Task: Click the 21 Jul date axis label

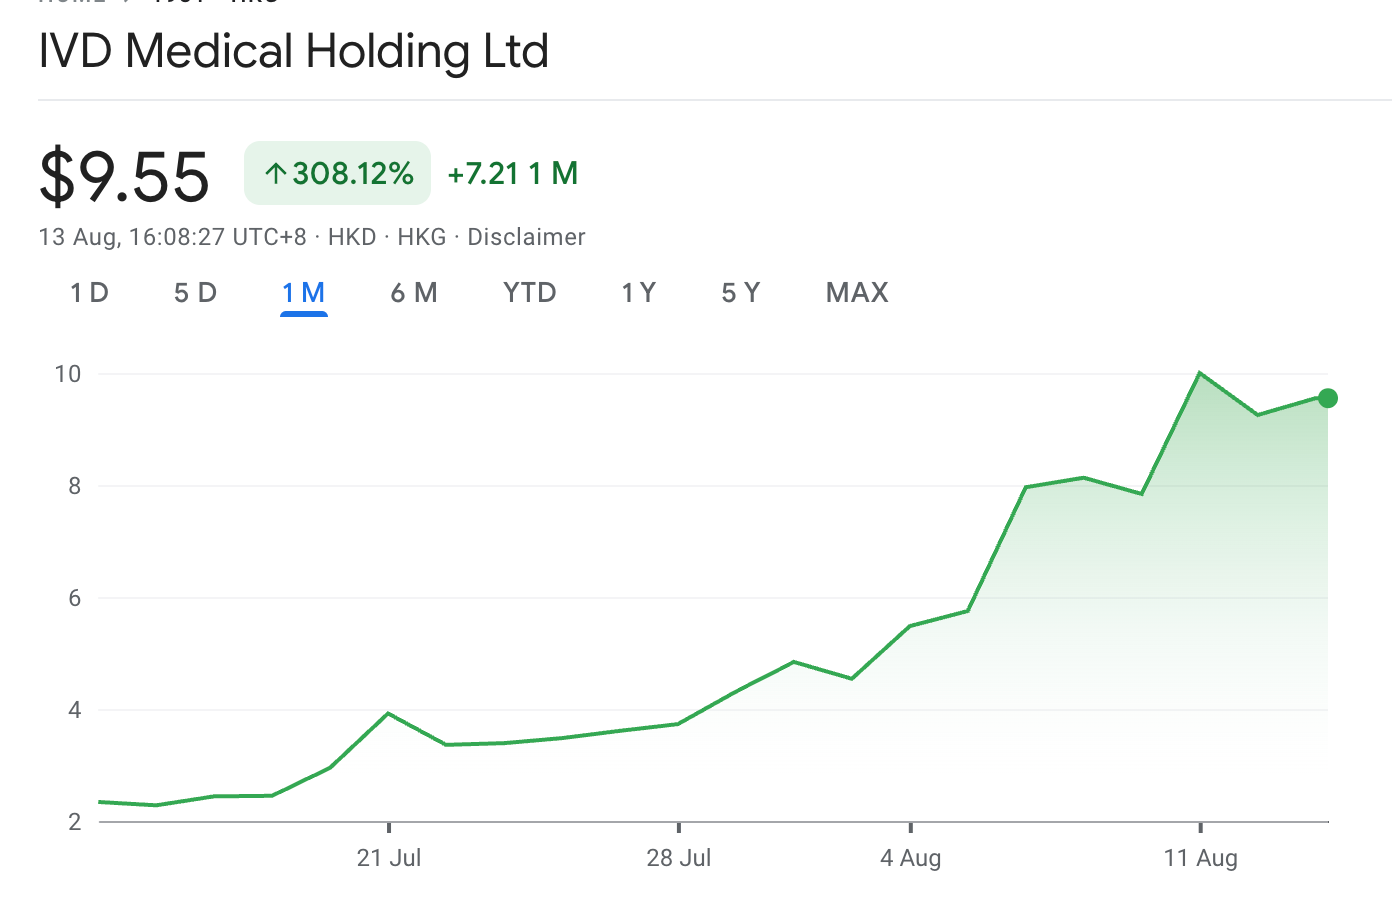Action: [389, 858]
